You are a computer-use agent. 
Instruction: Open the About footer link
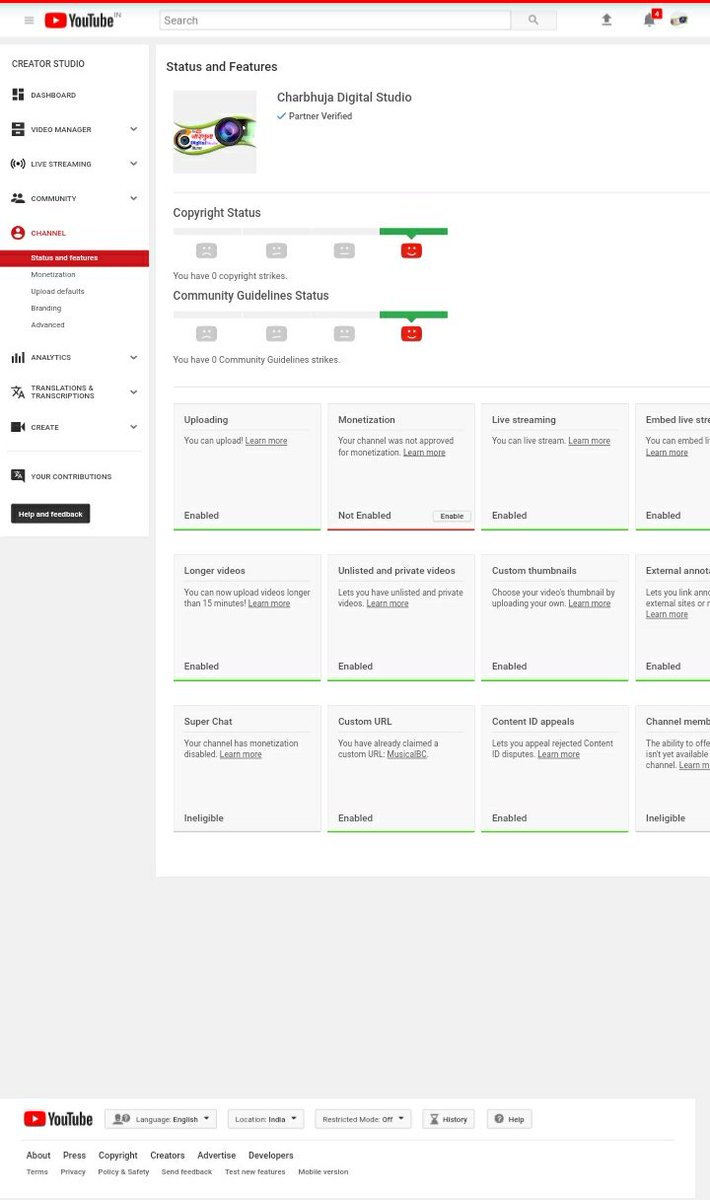click(38, 1155)
